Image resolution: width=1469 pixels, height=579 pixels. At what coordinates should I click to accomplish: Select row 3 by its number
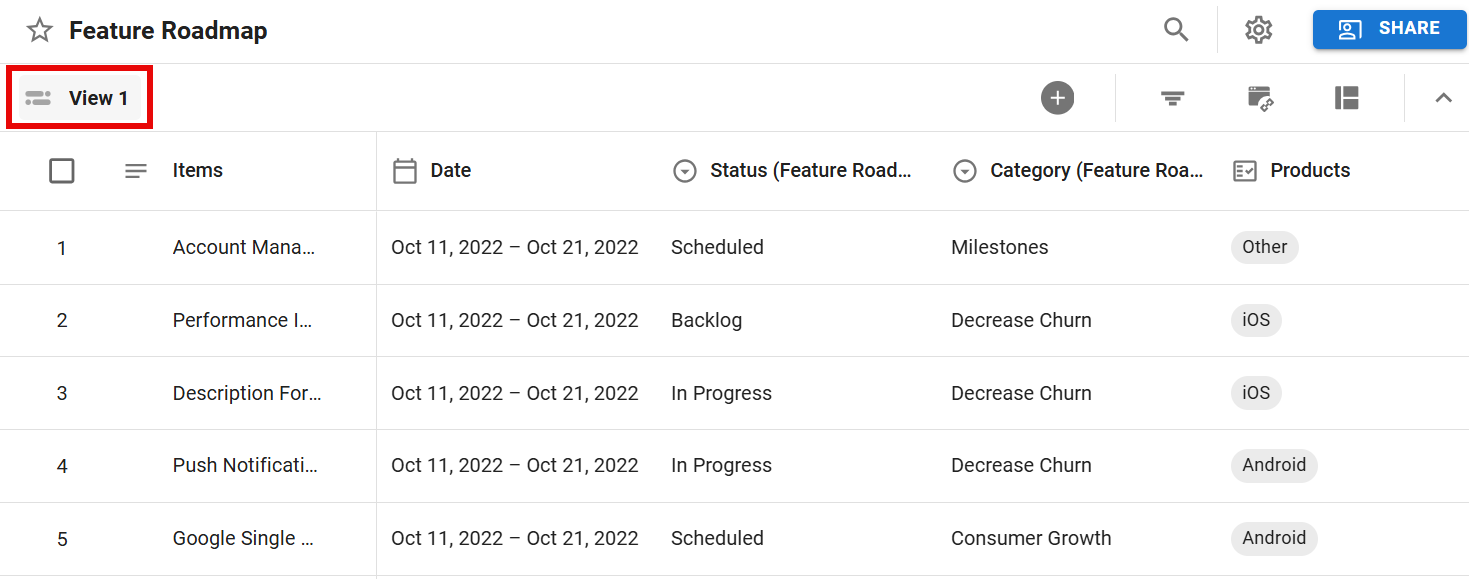62,393
